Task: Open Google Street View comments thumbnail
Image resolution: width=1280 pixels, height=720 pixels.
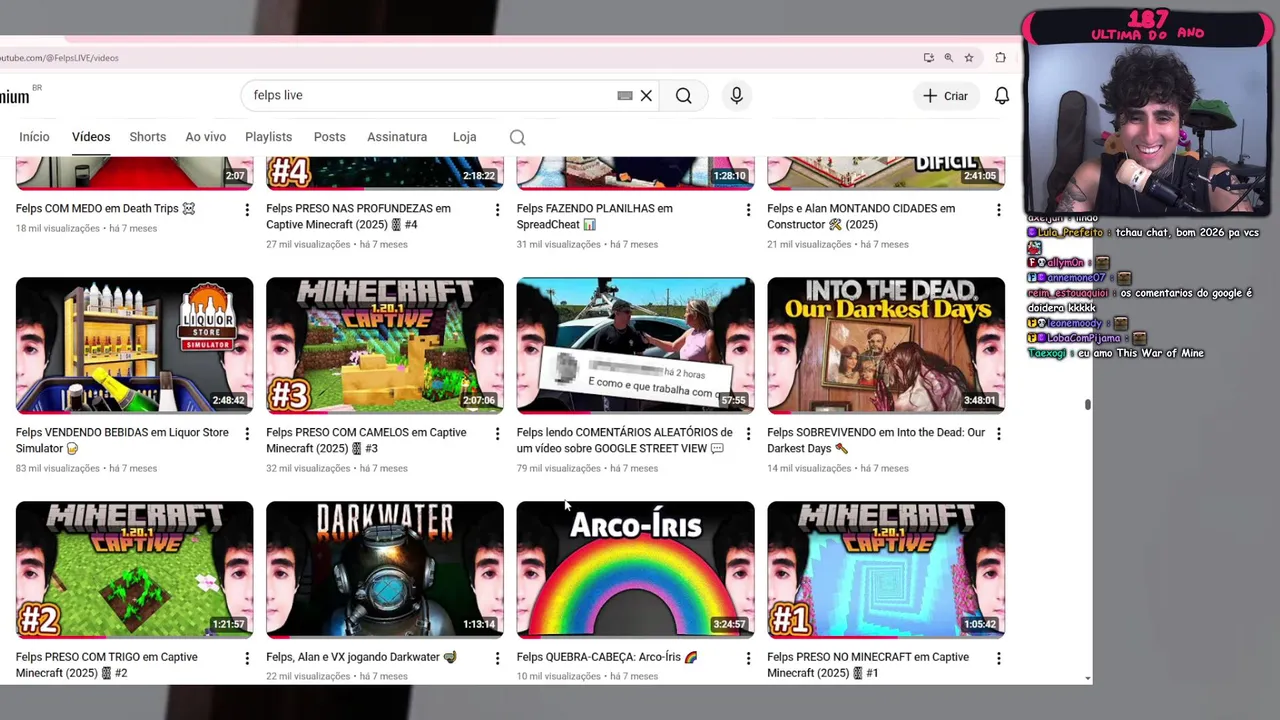Action: pos(635,345)
